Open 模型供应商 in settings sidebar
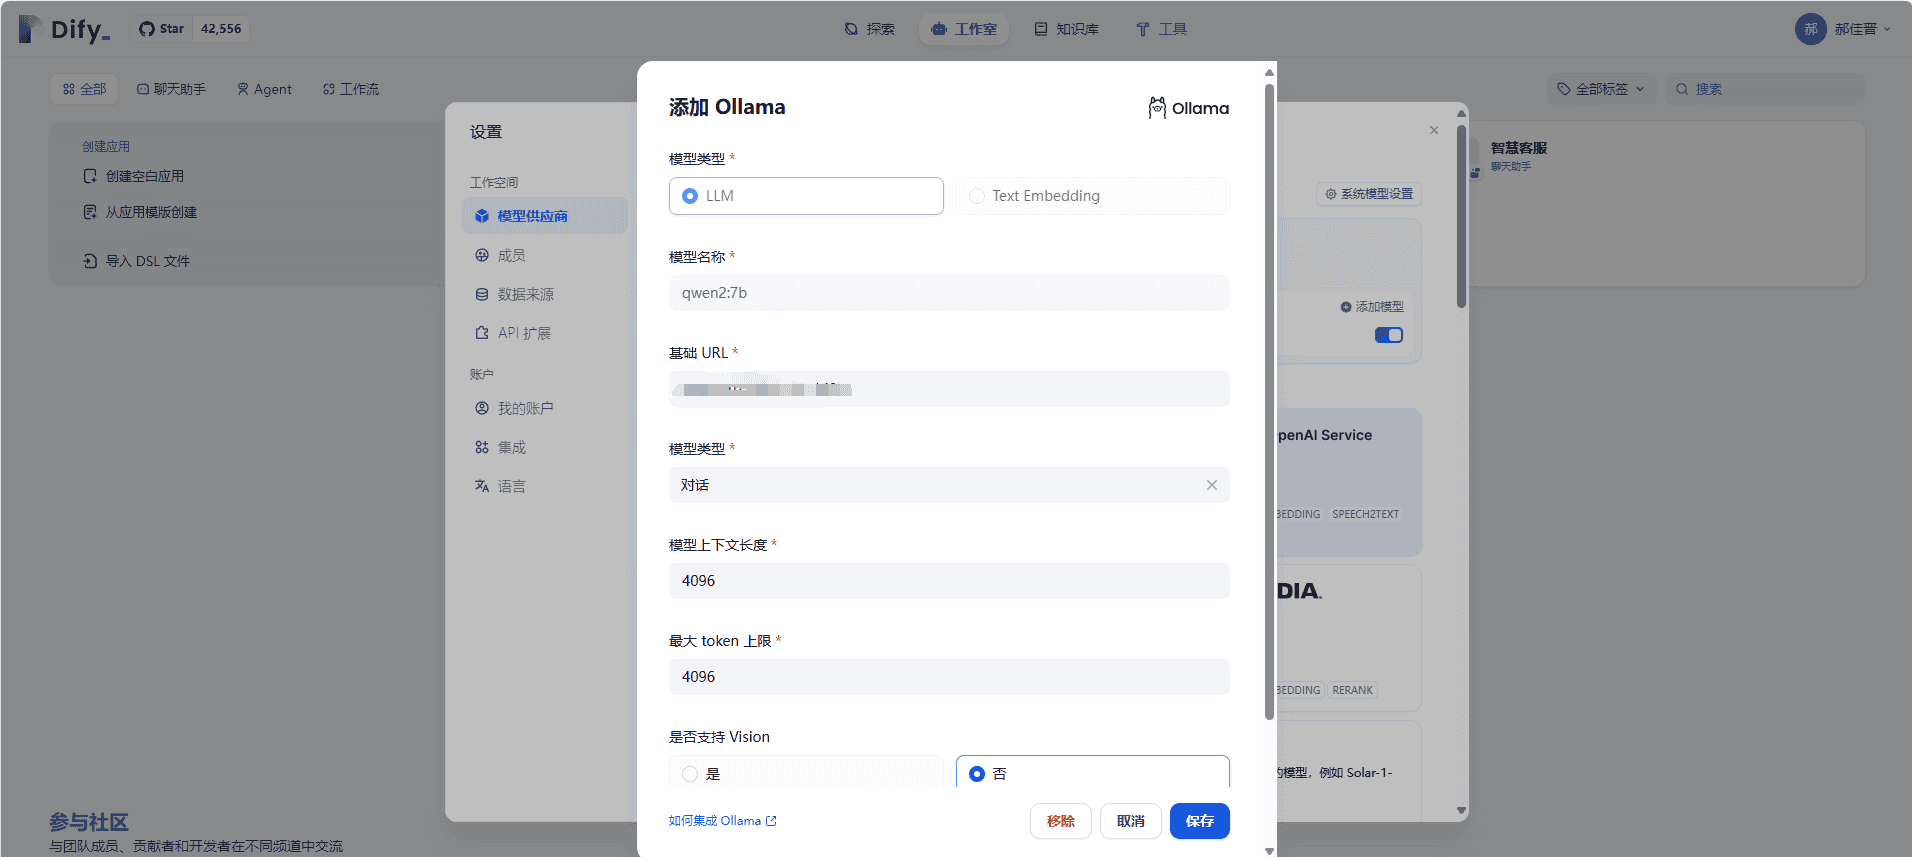The height and width of the screenshot is (857, 1912). (x=545, y=216)
